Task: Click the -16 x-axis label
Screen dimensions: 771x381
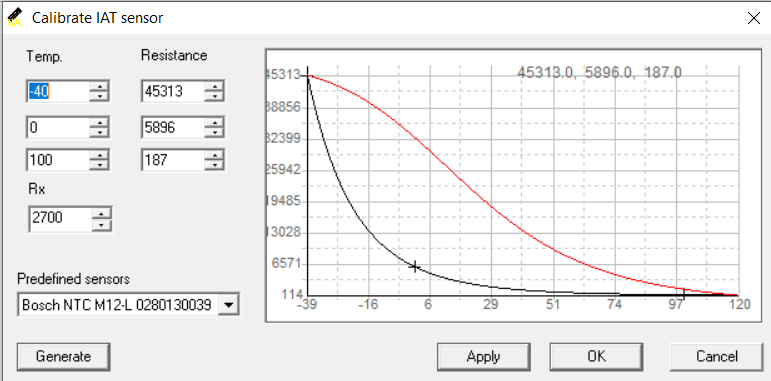Action: pos(368,304)
